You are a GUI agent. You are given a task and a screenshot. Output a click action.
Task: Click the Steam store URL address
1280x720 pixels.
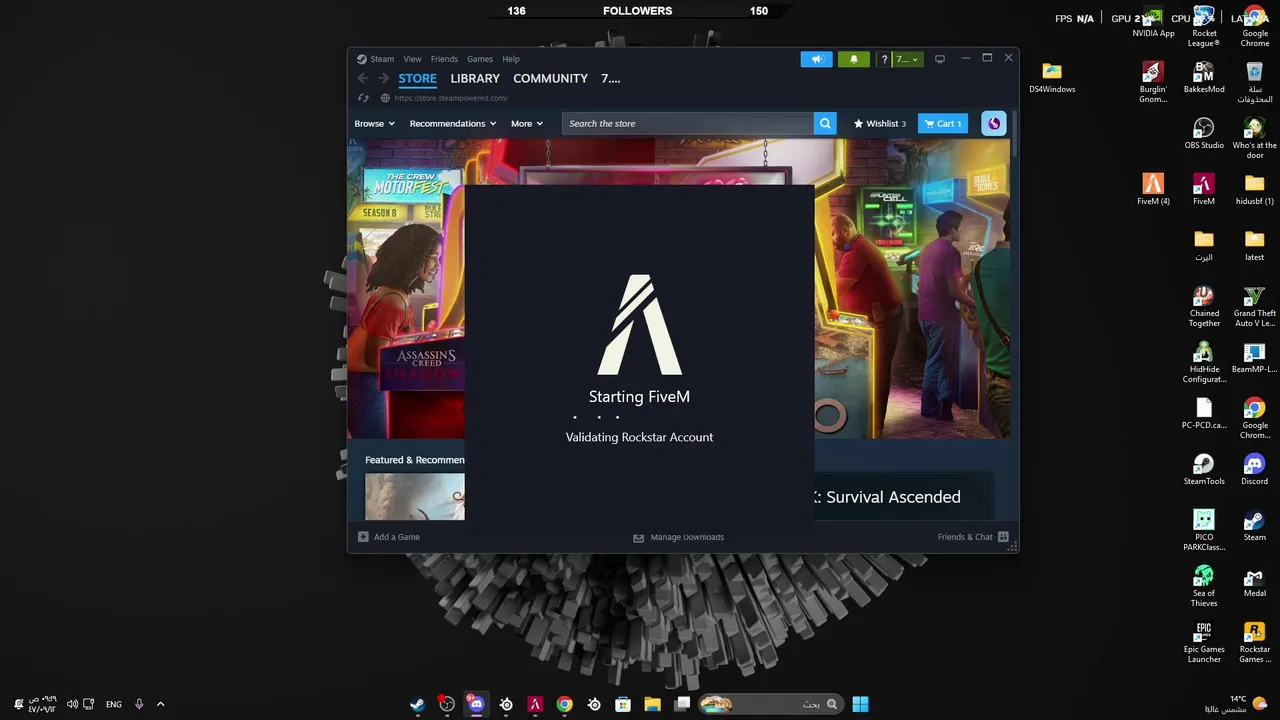pyautogui.click(x=451, y=98)
